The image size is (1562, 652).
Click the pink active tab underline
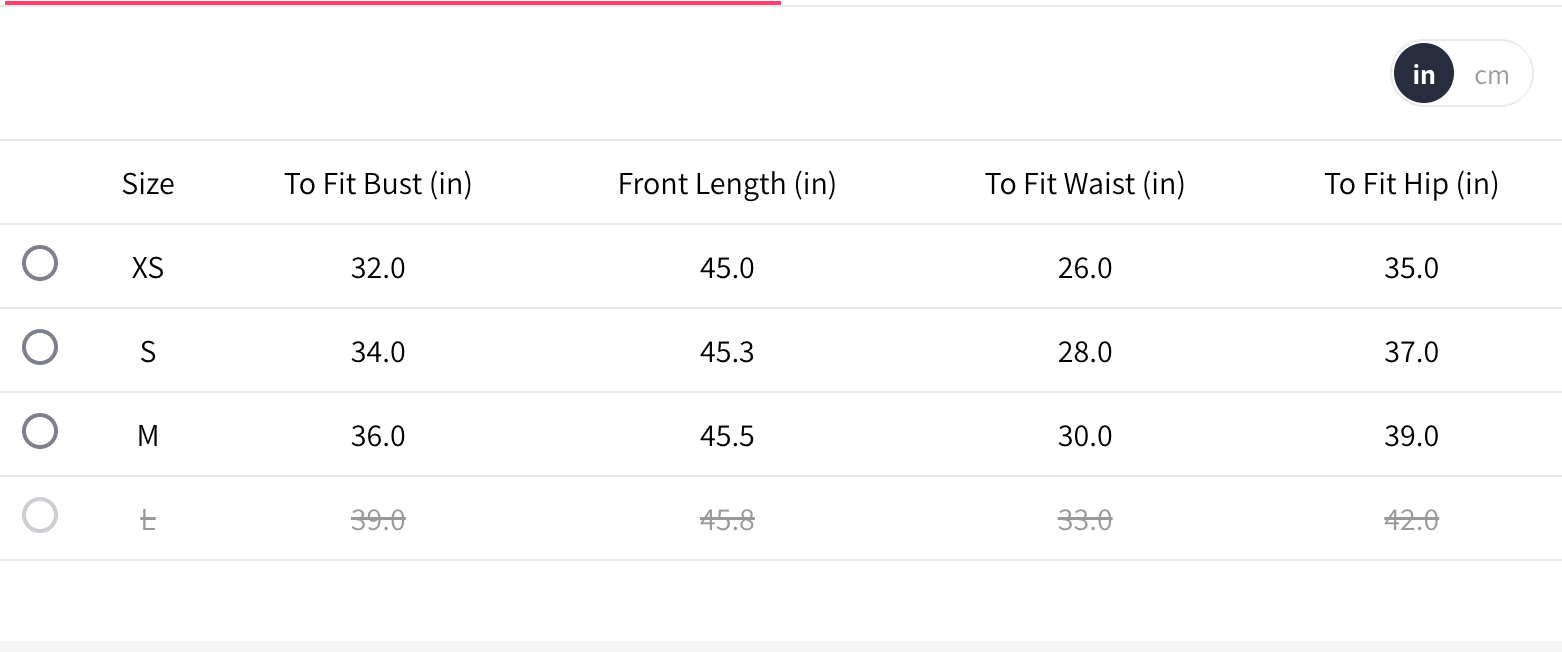[390, 3]
